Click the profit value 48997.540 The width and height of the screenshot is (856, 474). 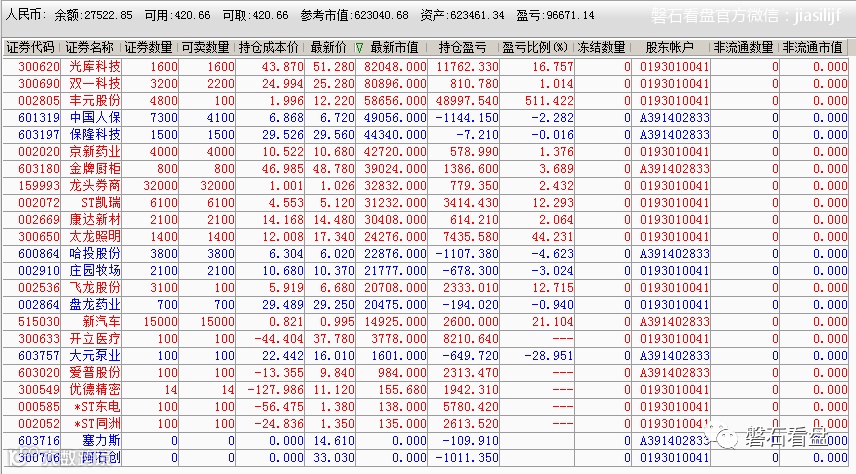tap(467, 101)
